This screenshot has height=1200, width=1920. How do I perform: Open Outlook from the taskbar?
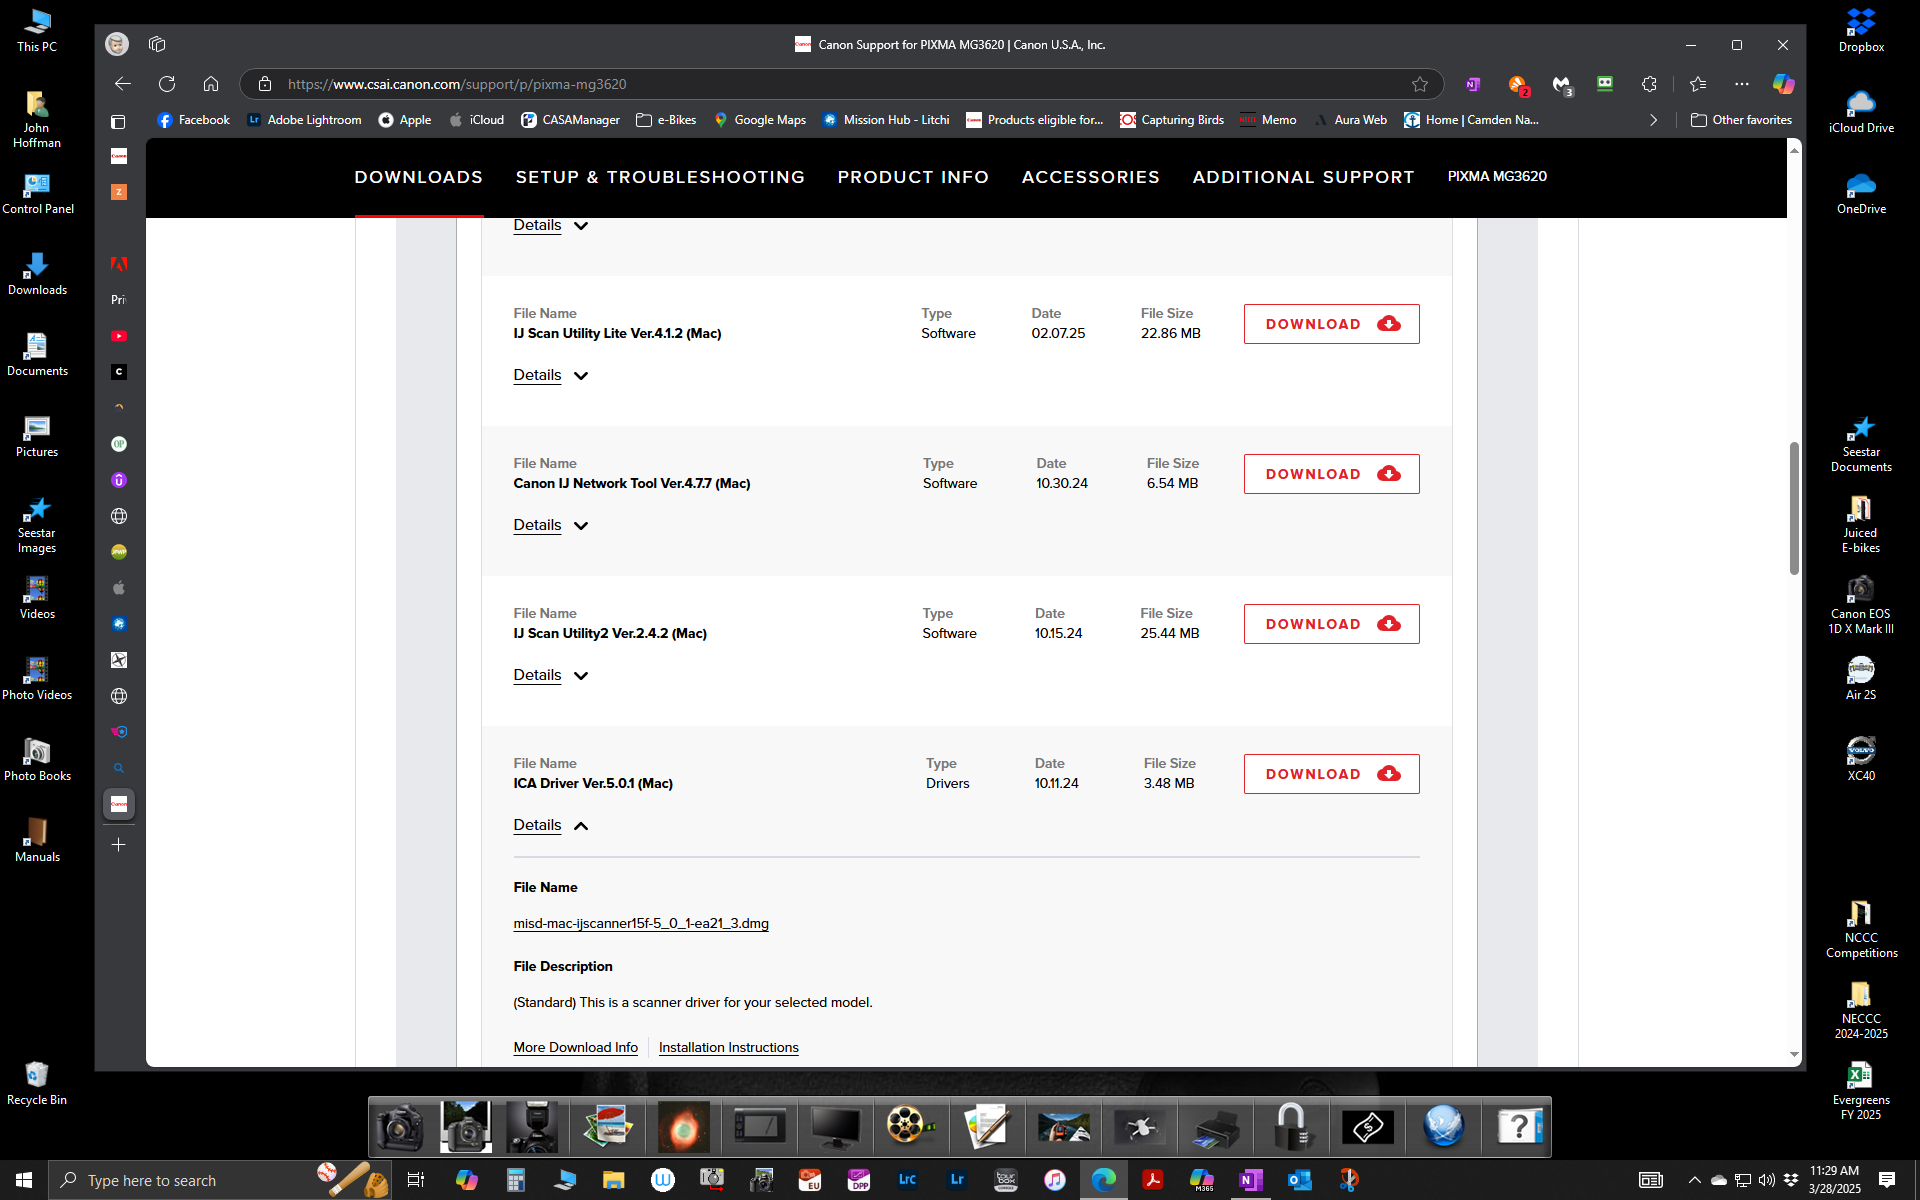point(1299,1180)
